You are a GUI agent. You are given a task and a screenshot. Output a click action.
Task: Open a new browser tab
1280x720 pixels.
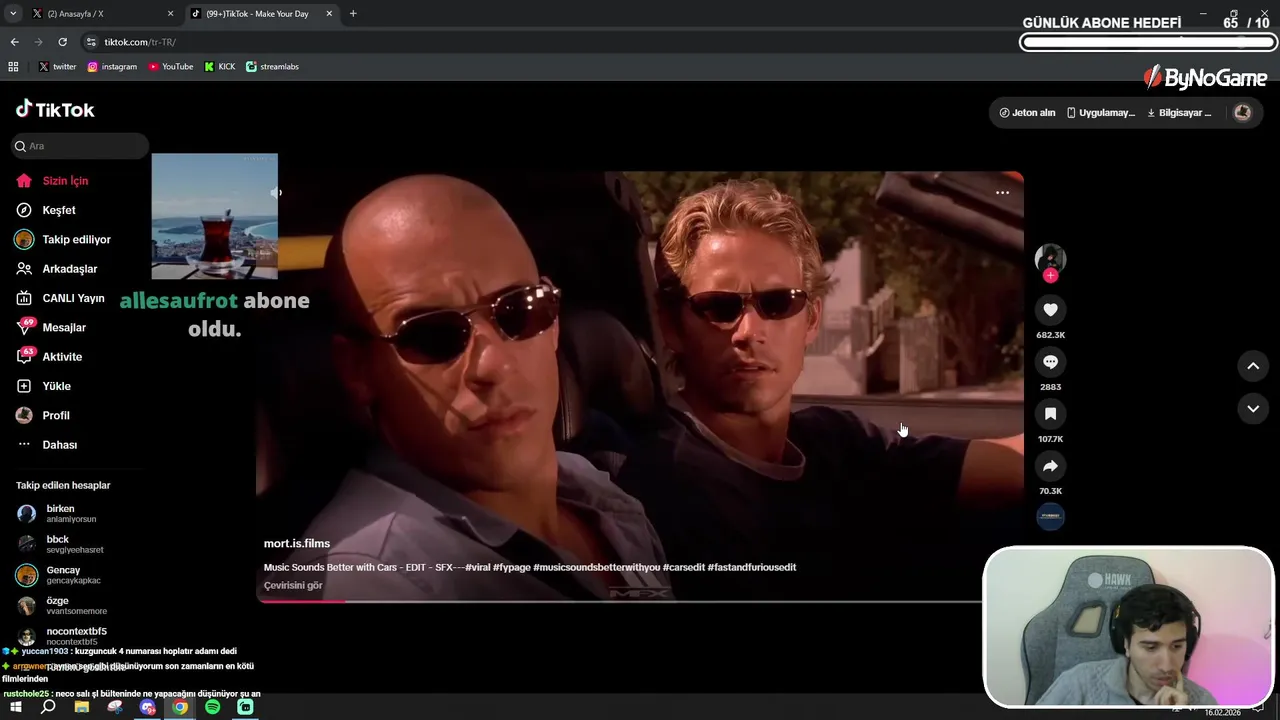tap(353, 14)
